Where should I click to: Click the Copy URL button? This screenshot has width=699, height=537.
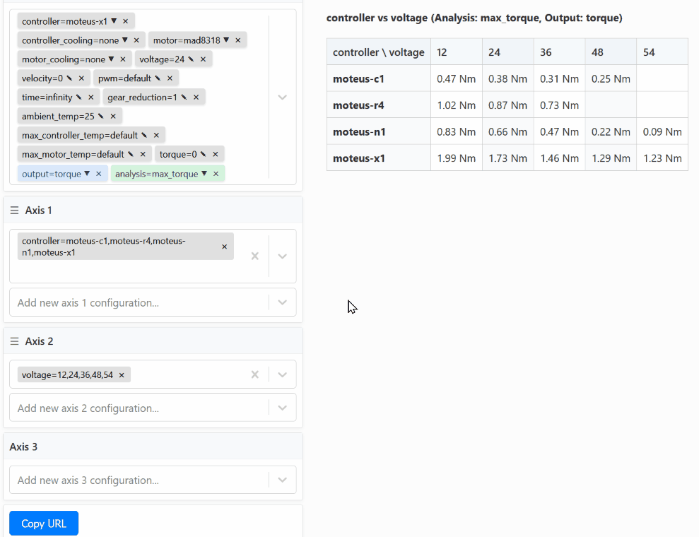click(43, 523)
